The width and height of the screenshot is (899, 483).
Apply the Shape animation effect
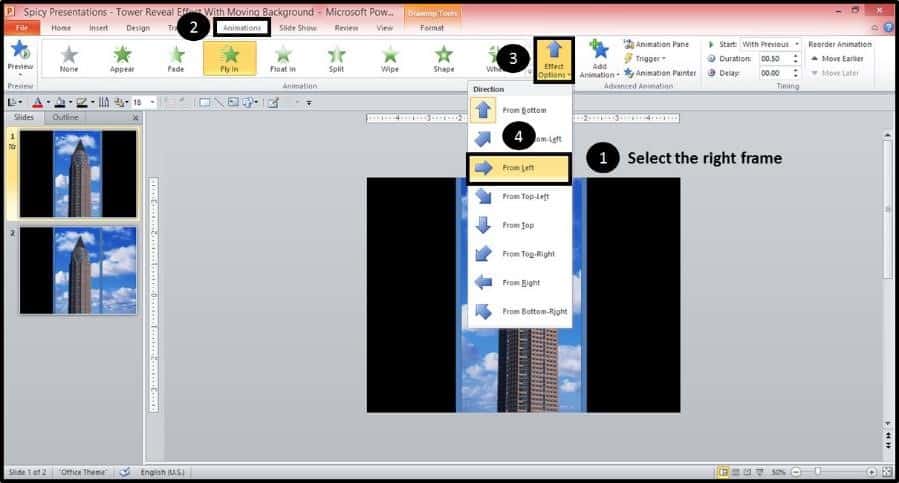(x=444, y=59)
